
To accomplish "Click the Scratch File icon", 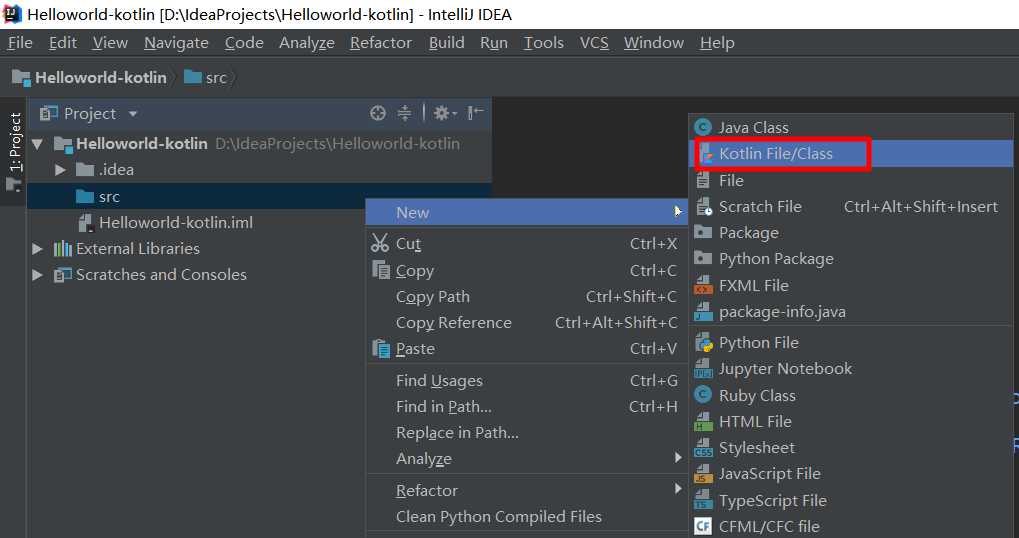I will pyautogui.click(x=704, y=207).
